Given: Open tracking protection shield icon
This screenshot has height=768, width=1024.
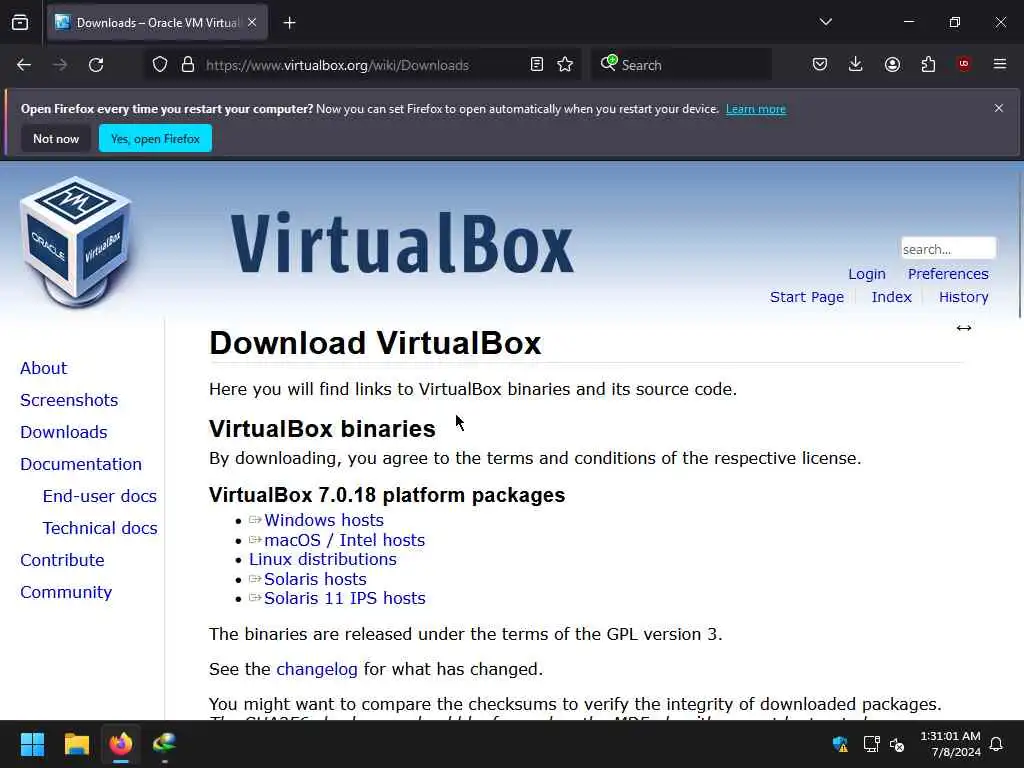Looking at the screenshot, I should coord(160,65).
